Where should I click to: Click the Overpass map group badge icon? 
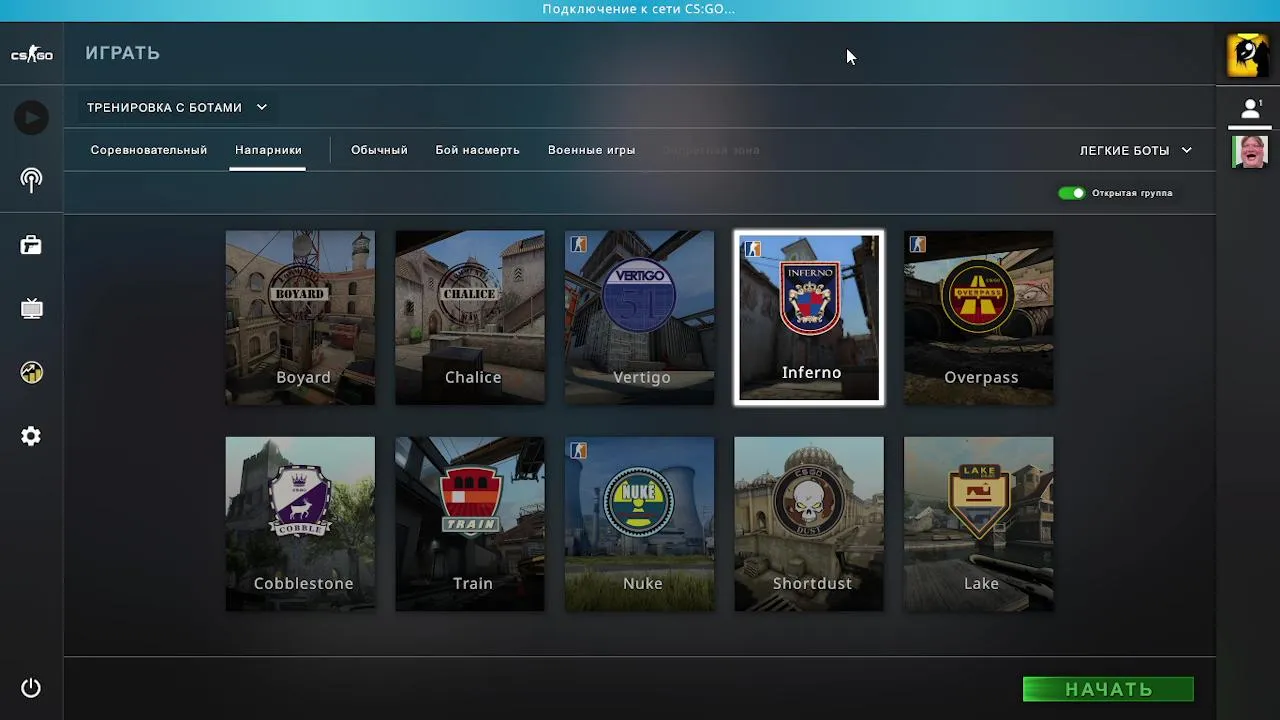917,244
